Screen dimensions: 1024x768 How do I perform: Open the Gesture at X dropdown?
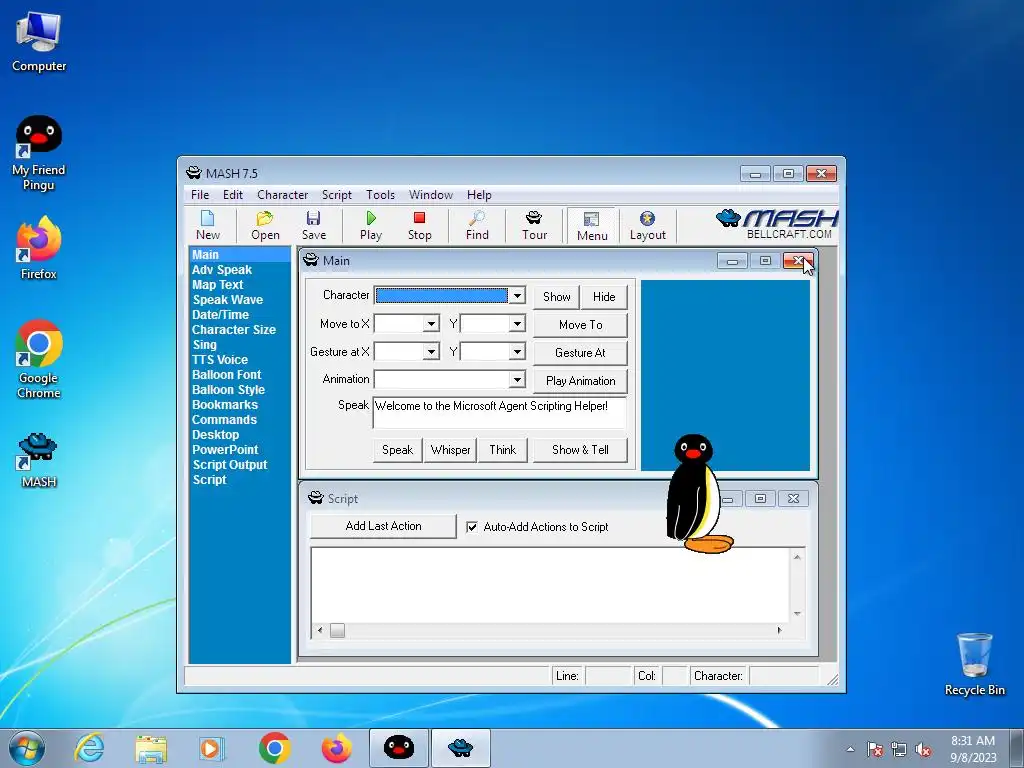[x=430, y=352]
